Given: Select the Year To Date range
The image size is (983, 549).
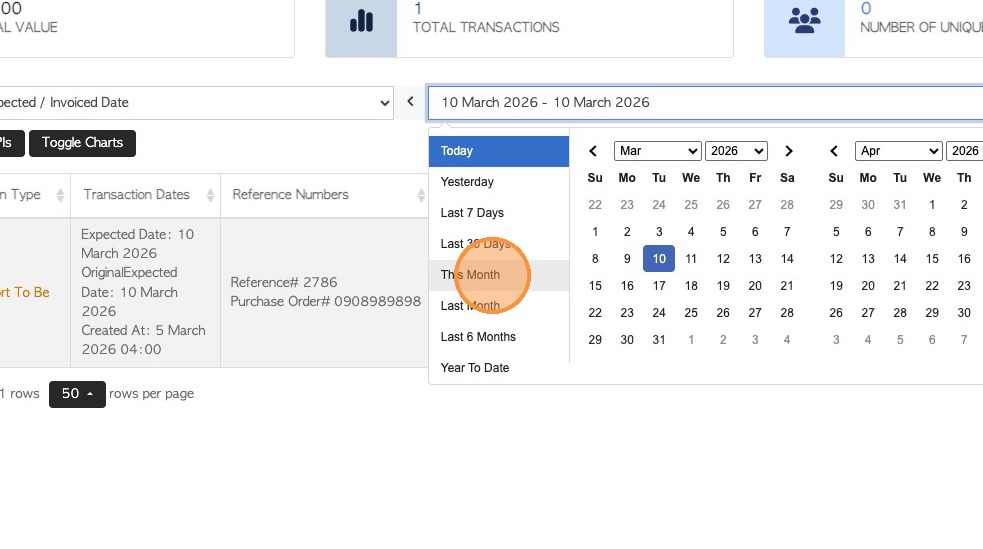Looking at the screenshot, I should click(475, 368).
